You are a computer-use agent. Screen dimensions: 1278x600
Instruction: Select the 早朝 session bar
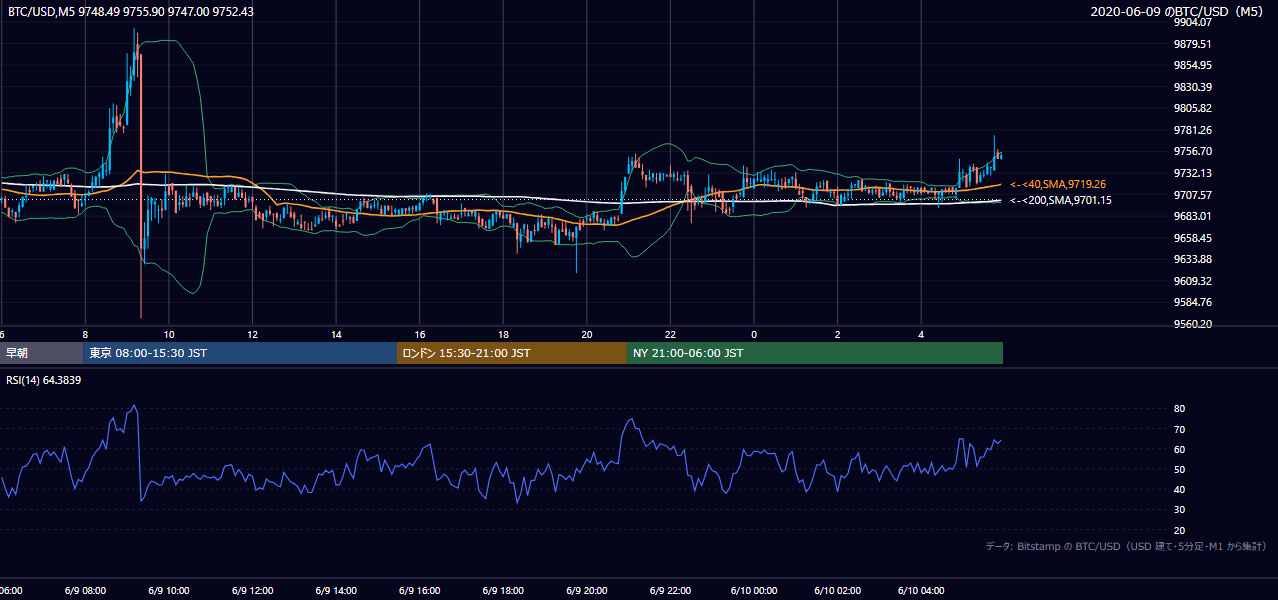pos(42,353)
